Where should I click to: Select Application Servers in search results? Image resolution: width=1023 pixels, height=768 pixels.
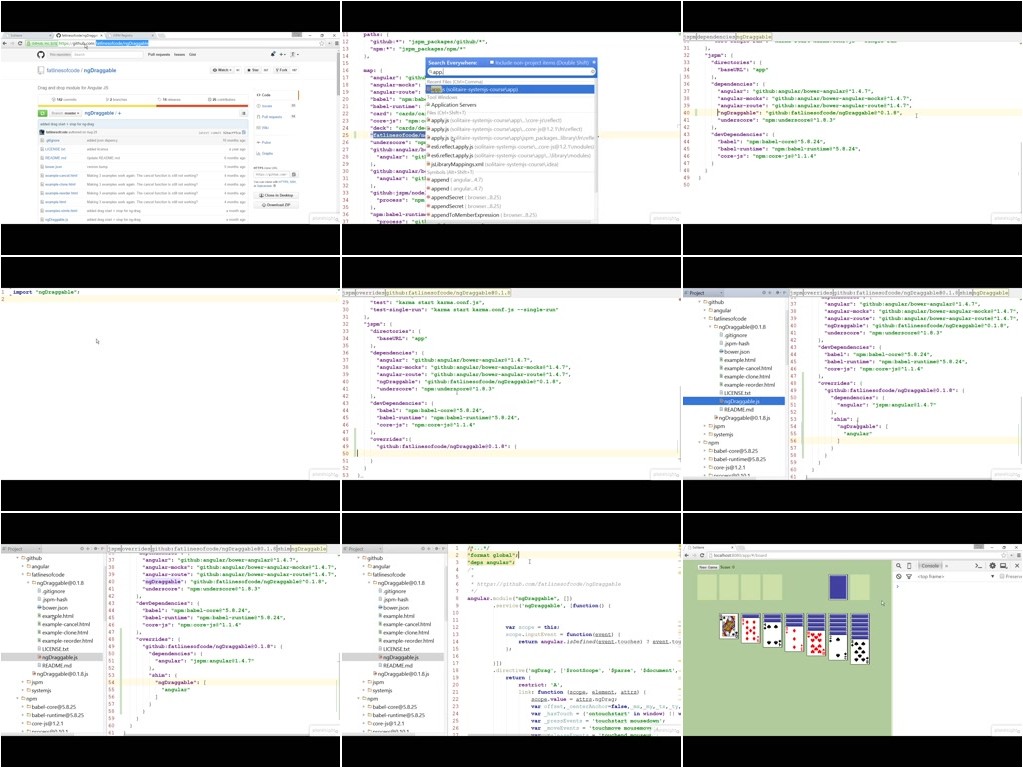click(x=453, y=104)
